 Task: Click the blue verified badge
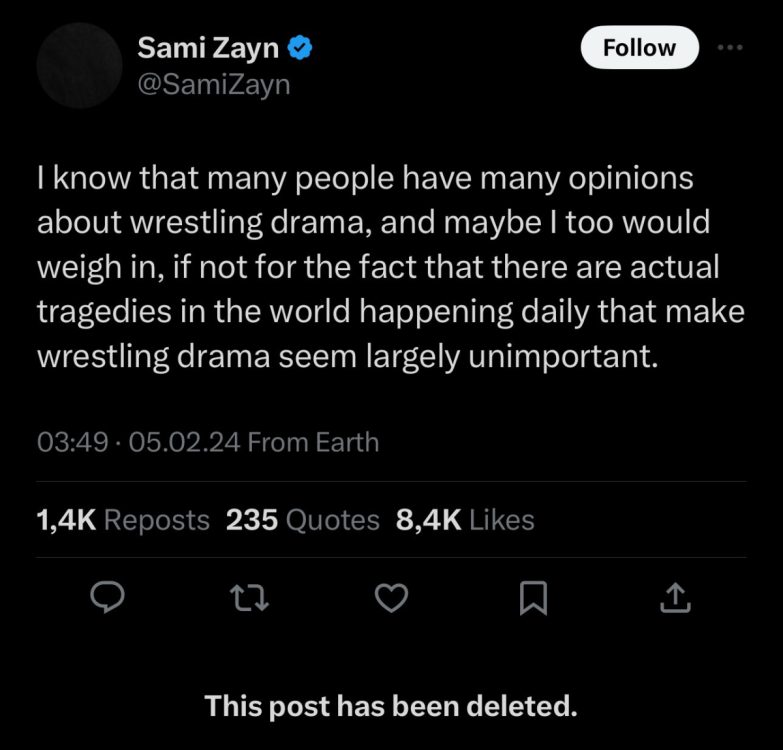[x=300, y=47]
